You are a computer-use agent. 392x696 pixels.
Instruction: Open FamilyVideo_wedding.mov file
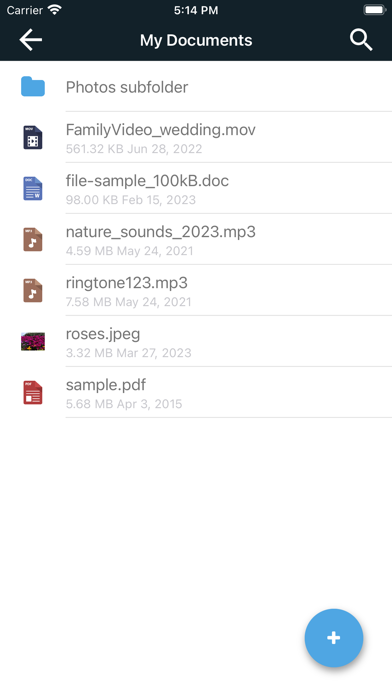196,137
